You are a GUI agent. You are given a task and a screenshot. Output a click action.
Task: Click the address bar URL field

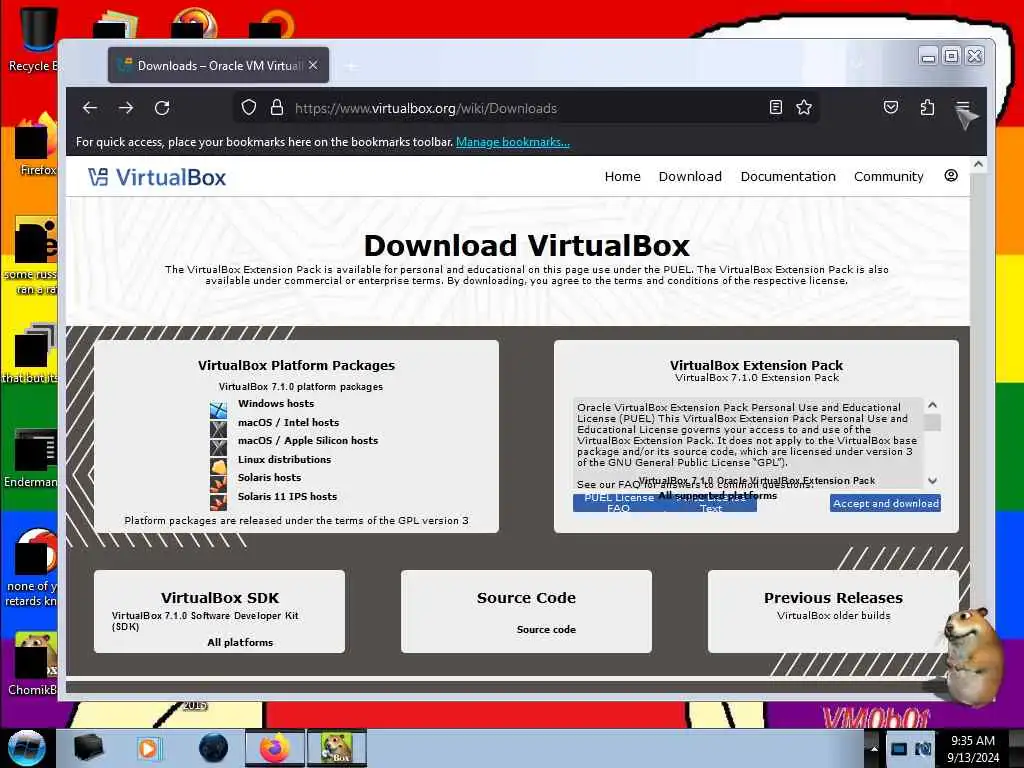[x=526, y=108]
